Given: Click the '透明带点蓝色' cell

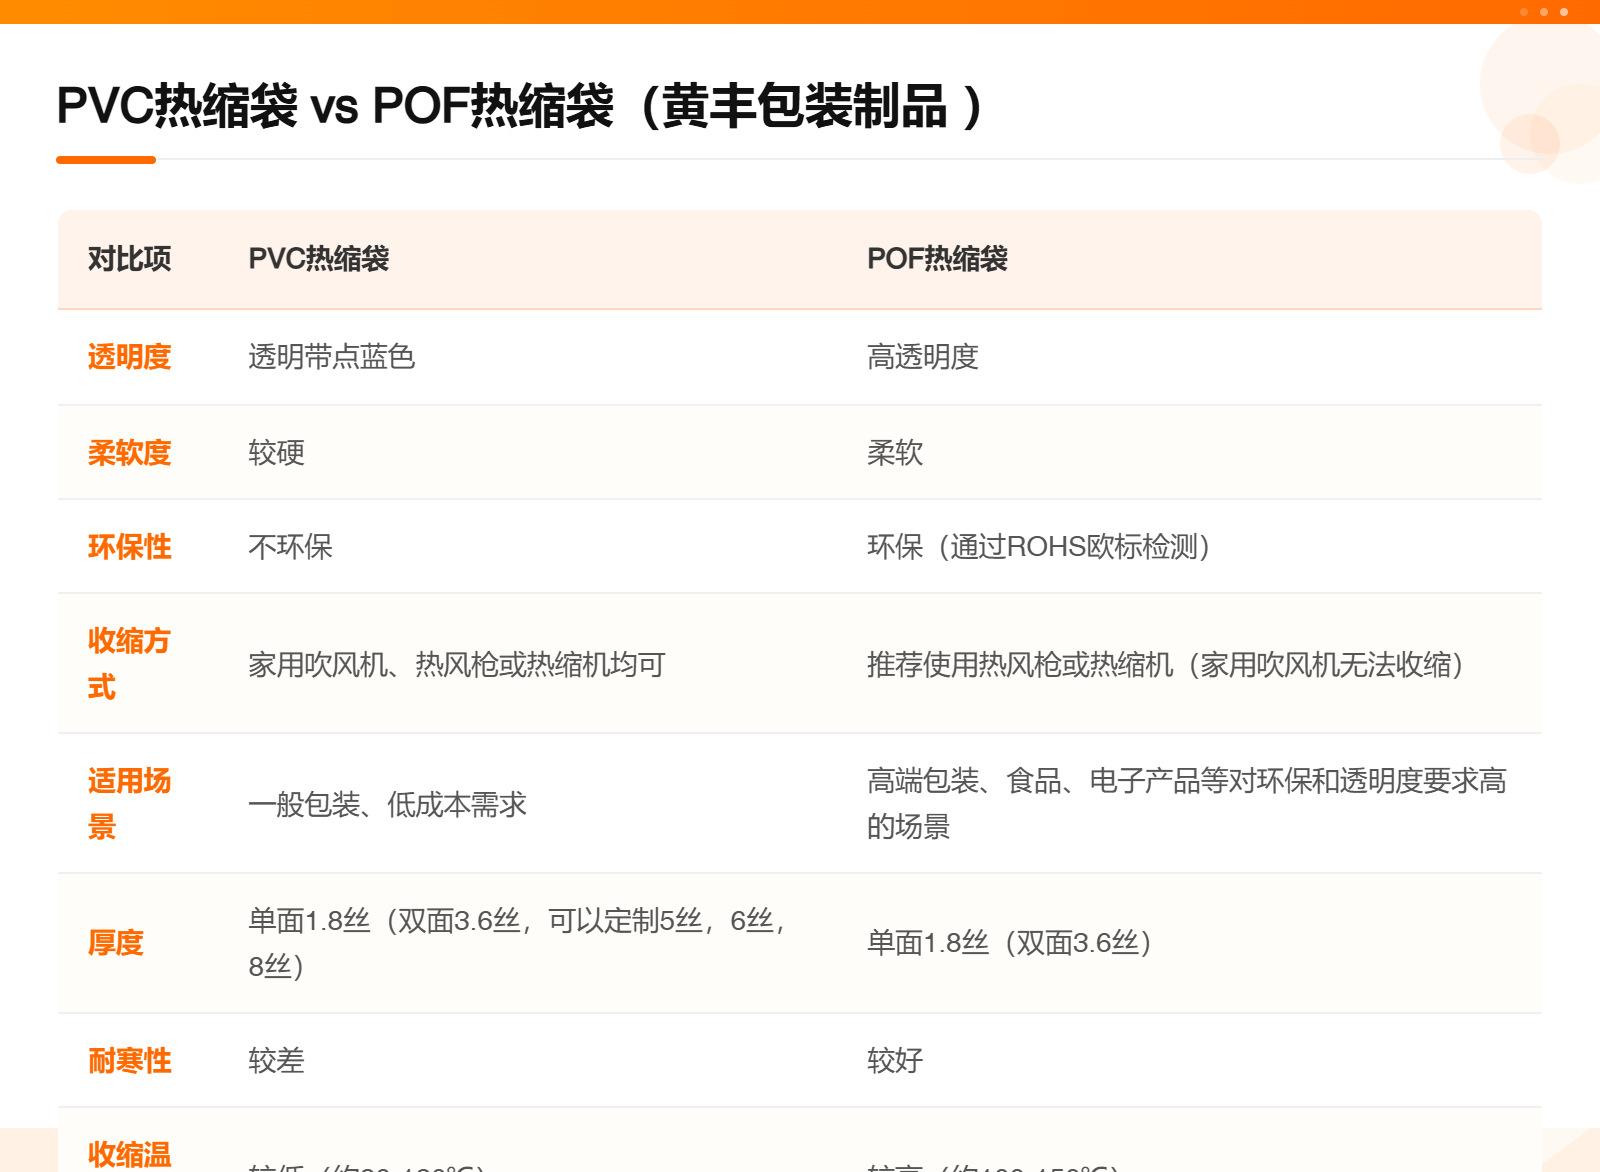Looking at the screenshot, I should (331, 357).
